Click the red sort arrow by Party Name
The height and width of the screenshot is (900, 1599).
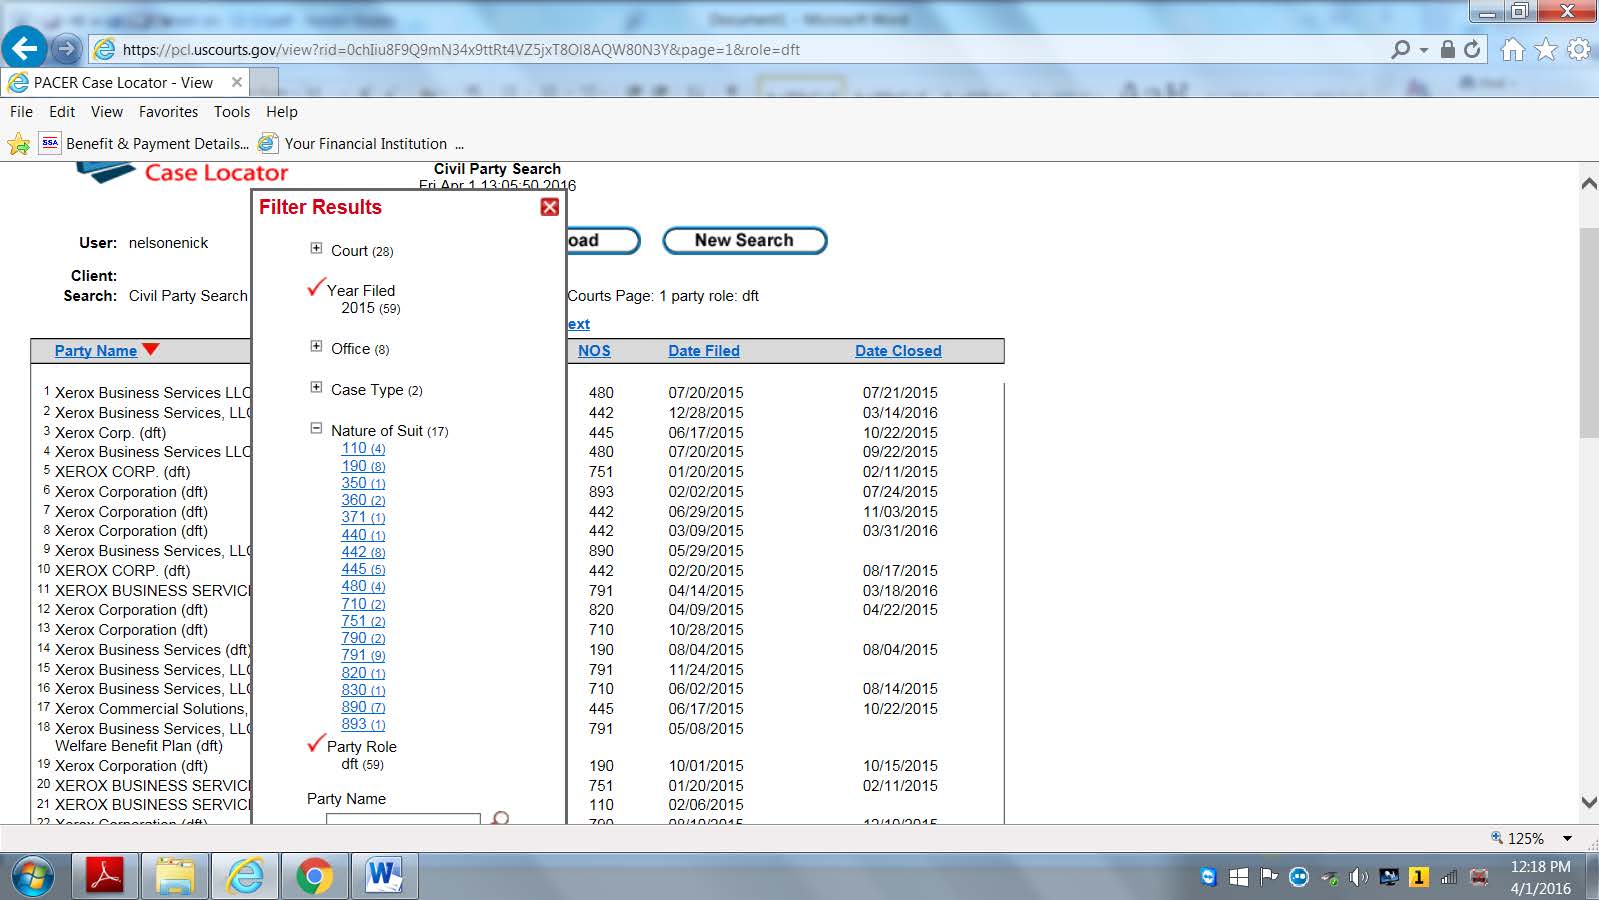[151, 350]
